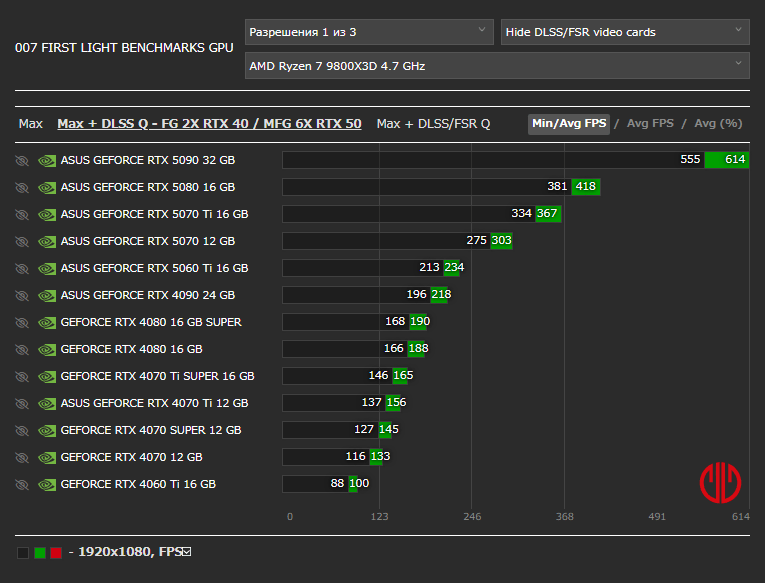This screenshot has height=583, width=765.
Task: Hide the ASUS GeForce RTX 4090 24 GB row
Action: point(22,296)
